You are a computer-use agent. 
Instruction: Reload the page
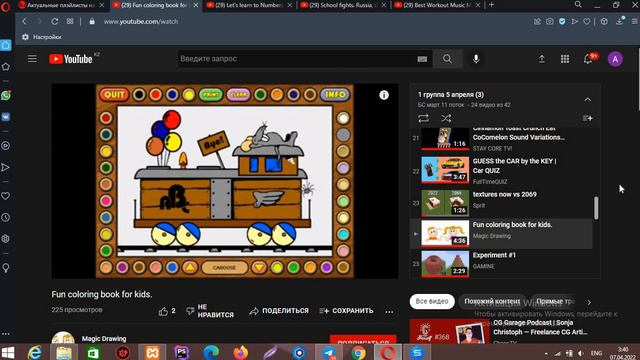(55, 22)
